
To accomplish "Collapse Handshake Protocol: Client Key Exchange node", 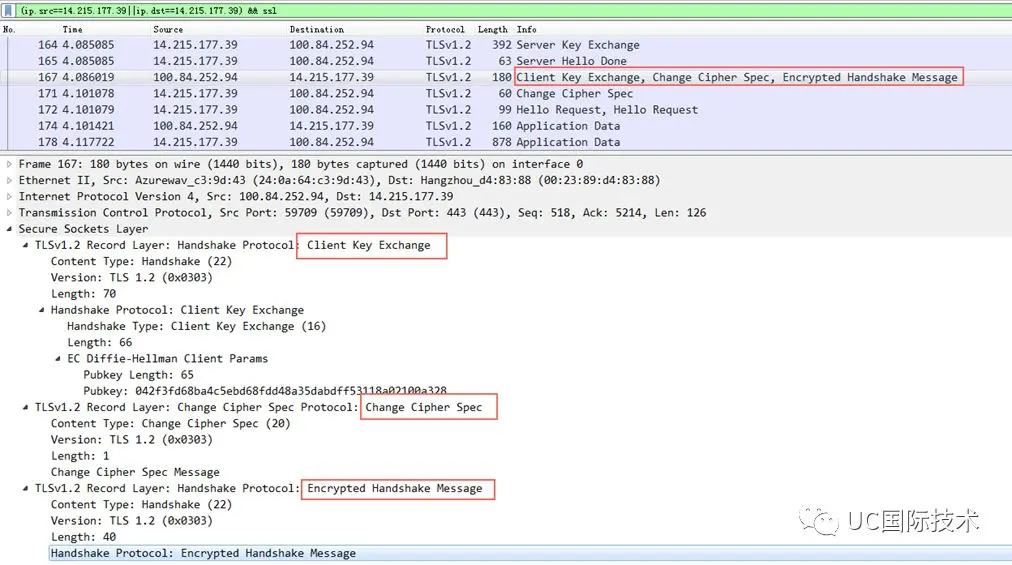I will pyautogui.click(x=41, y=310).
